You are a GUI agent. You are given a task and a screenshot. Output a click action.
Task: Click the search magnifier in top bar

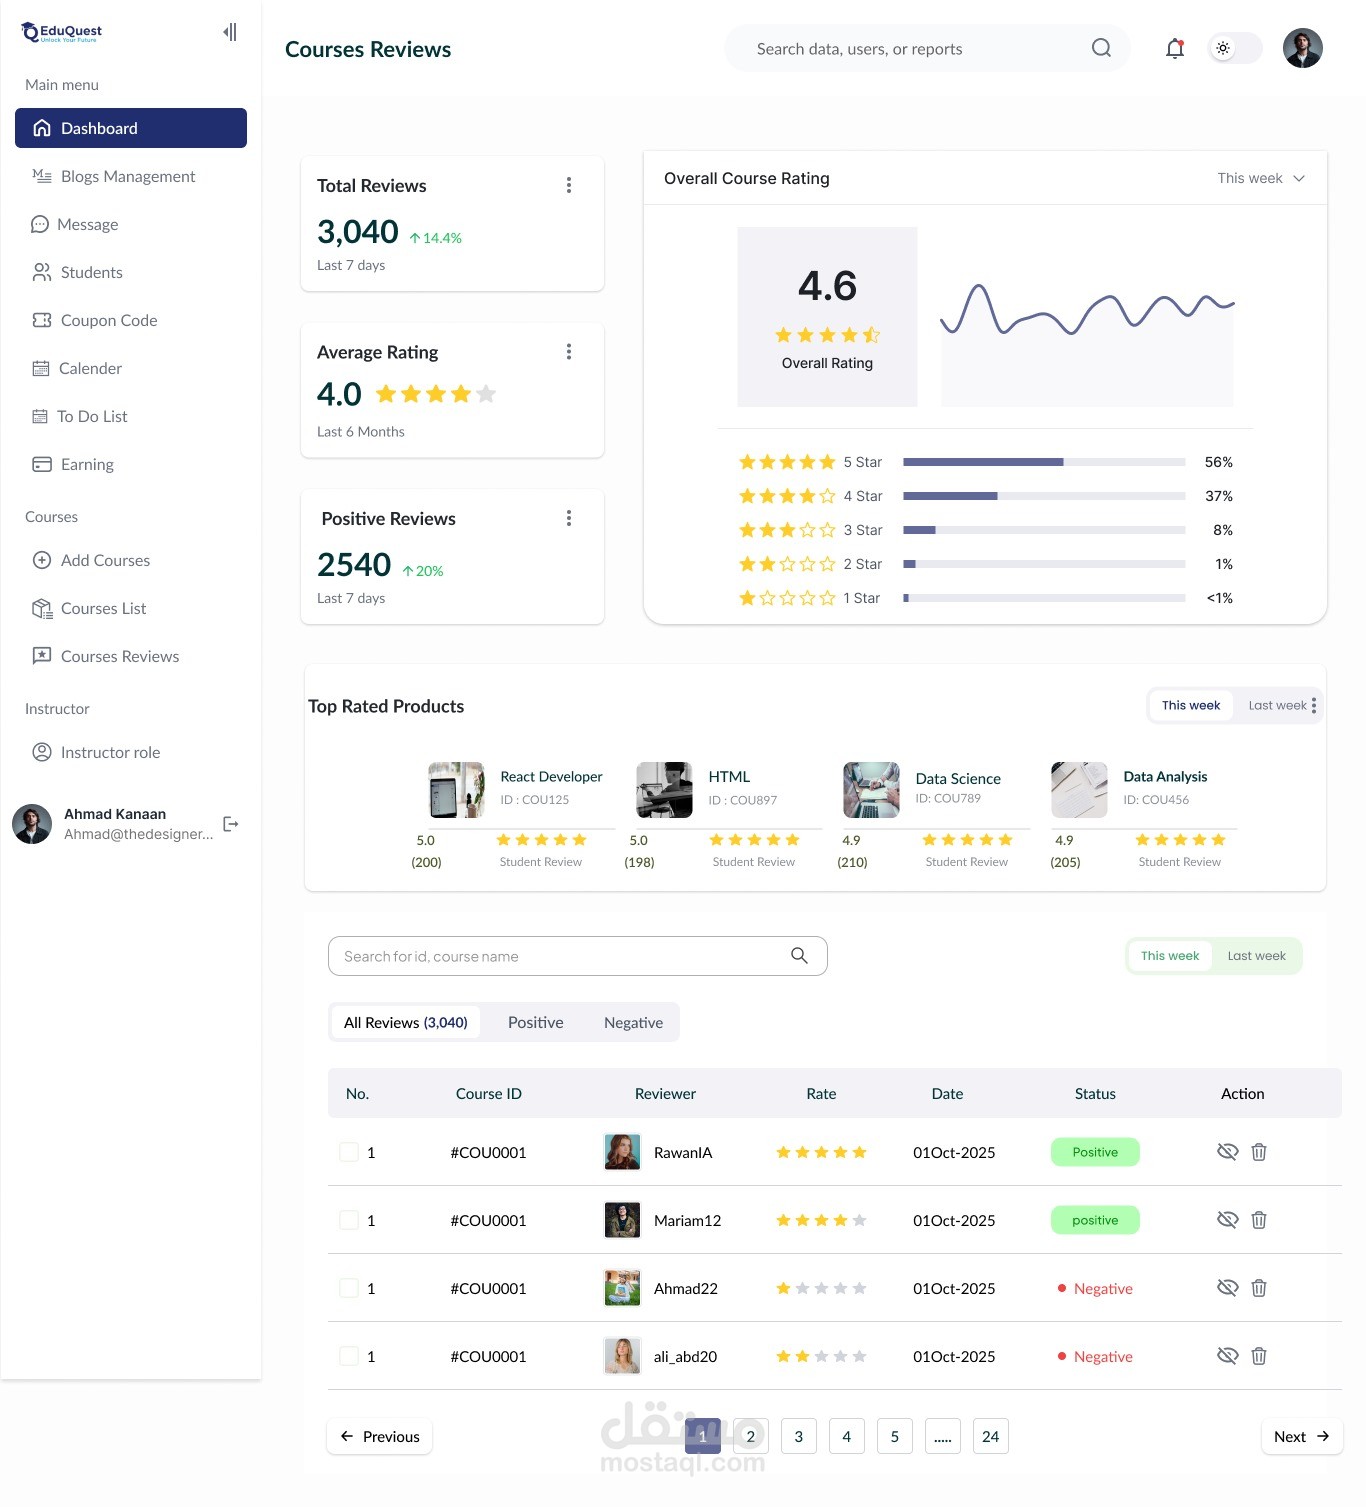(x=1101, y=48)
